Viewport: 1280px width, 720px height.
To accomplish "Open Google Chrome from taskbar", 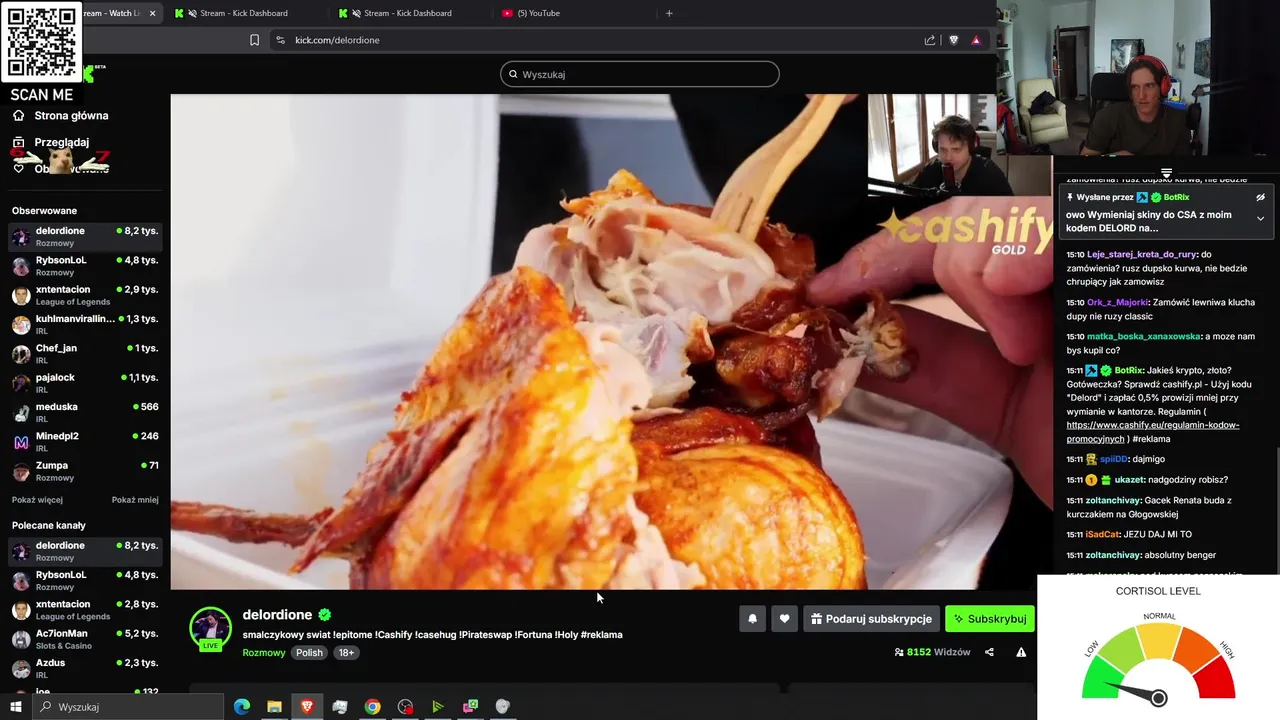I will pyautogui.click(x=372, y=707).
